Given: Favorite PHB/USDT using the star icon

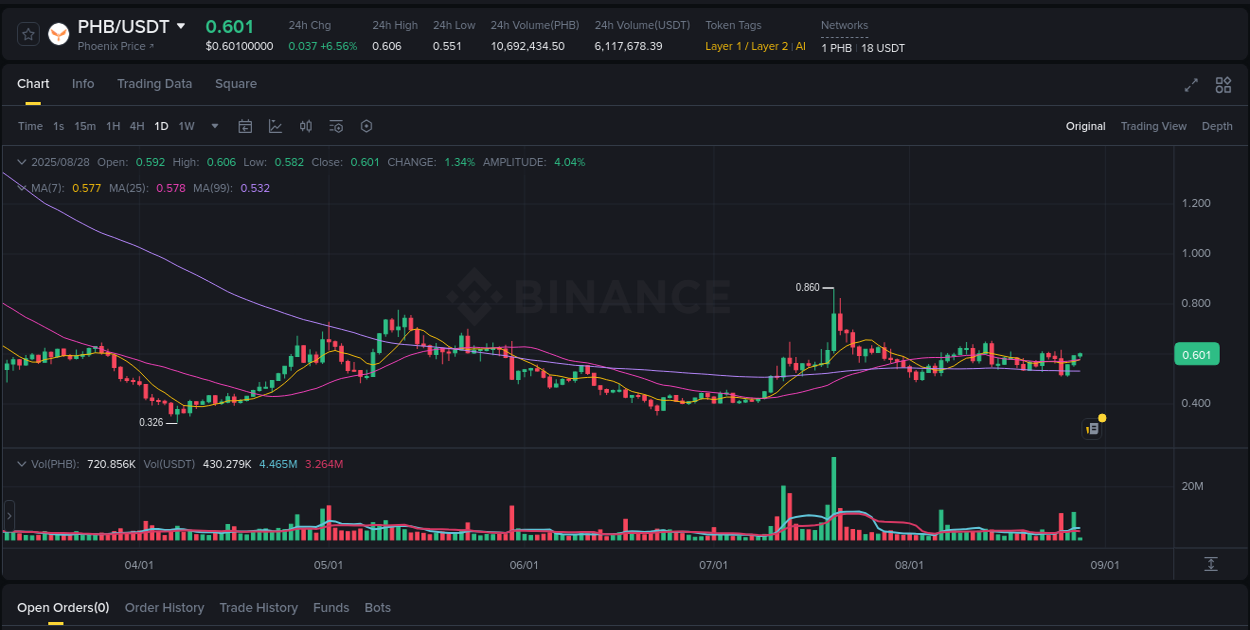Looking at the screenshot, I should [x=28, y=33].
